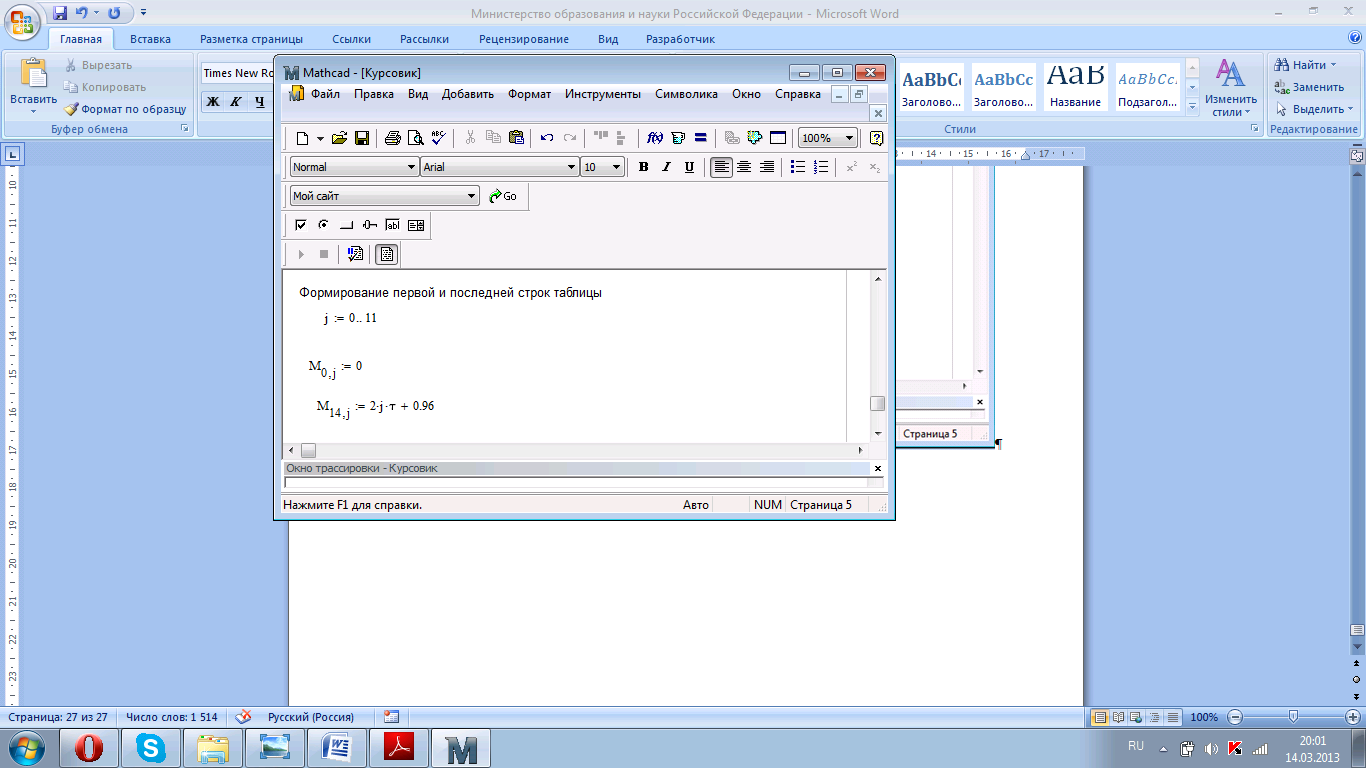Click the Word zoom out minus button
The image size is (1366, 768).
1235,717
